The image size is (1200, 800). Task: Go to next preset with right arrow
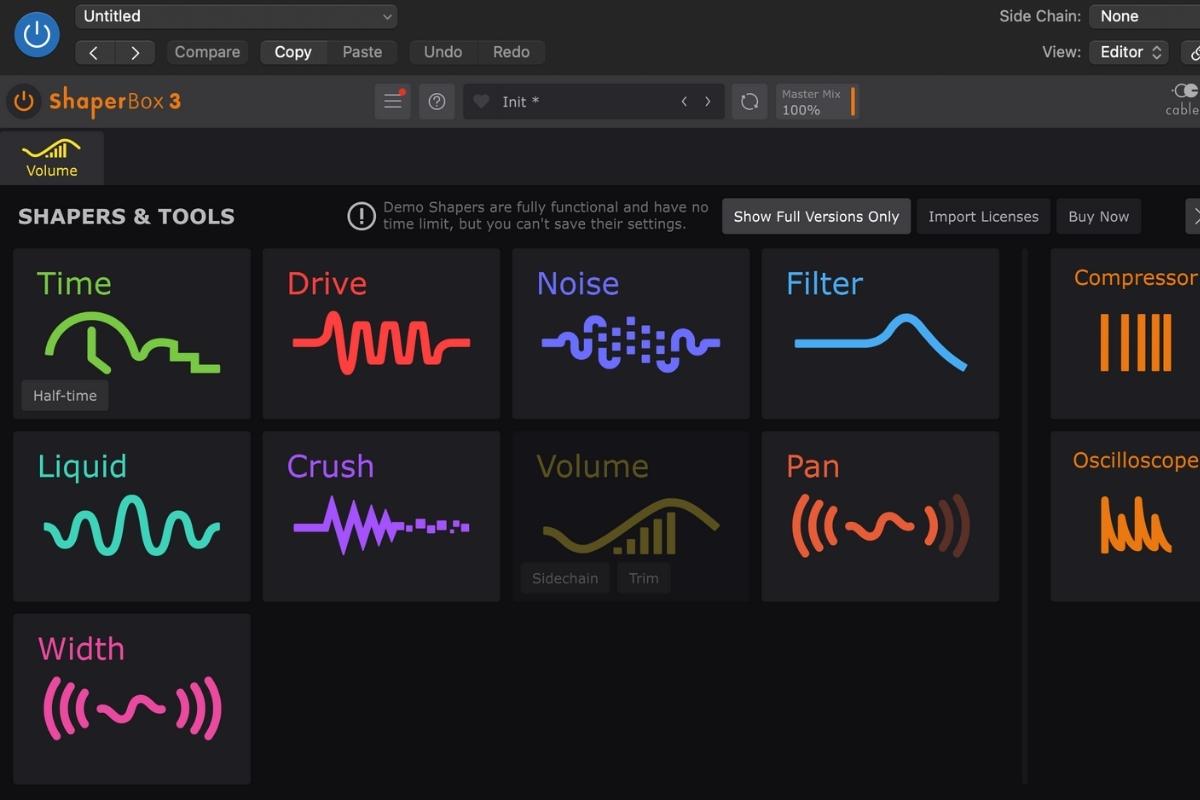(135, 52)
